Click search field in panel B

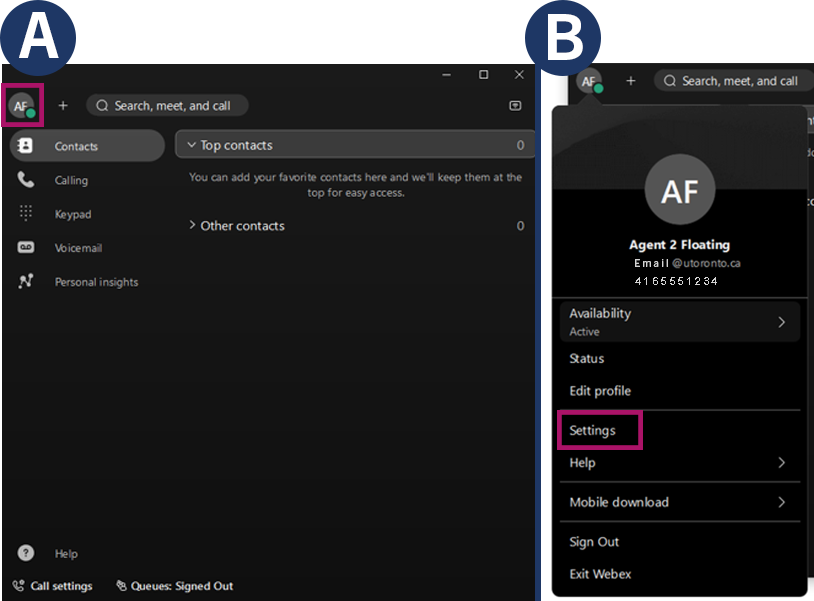(734, 81)
